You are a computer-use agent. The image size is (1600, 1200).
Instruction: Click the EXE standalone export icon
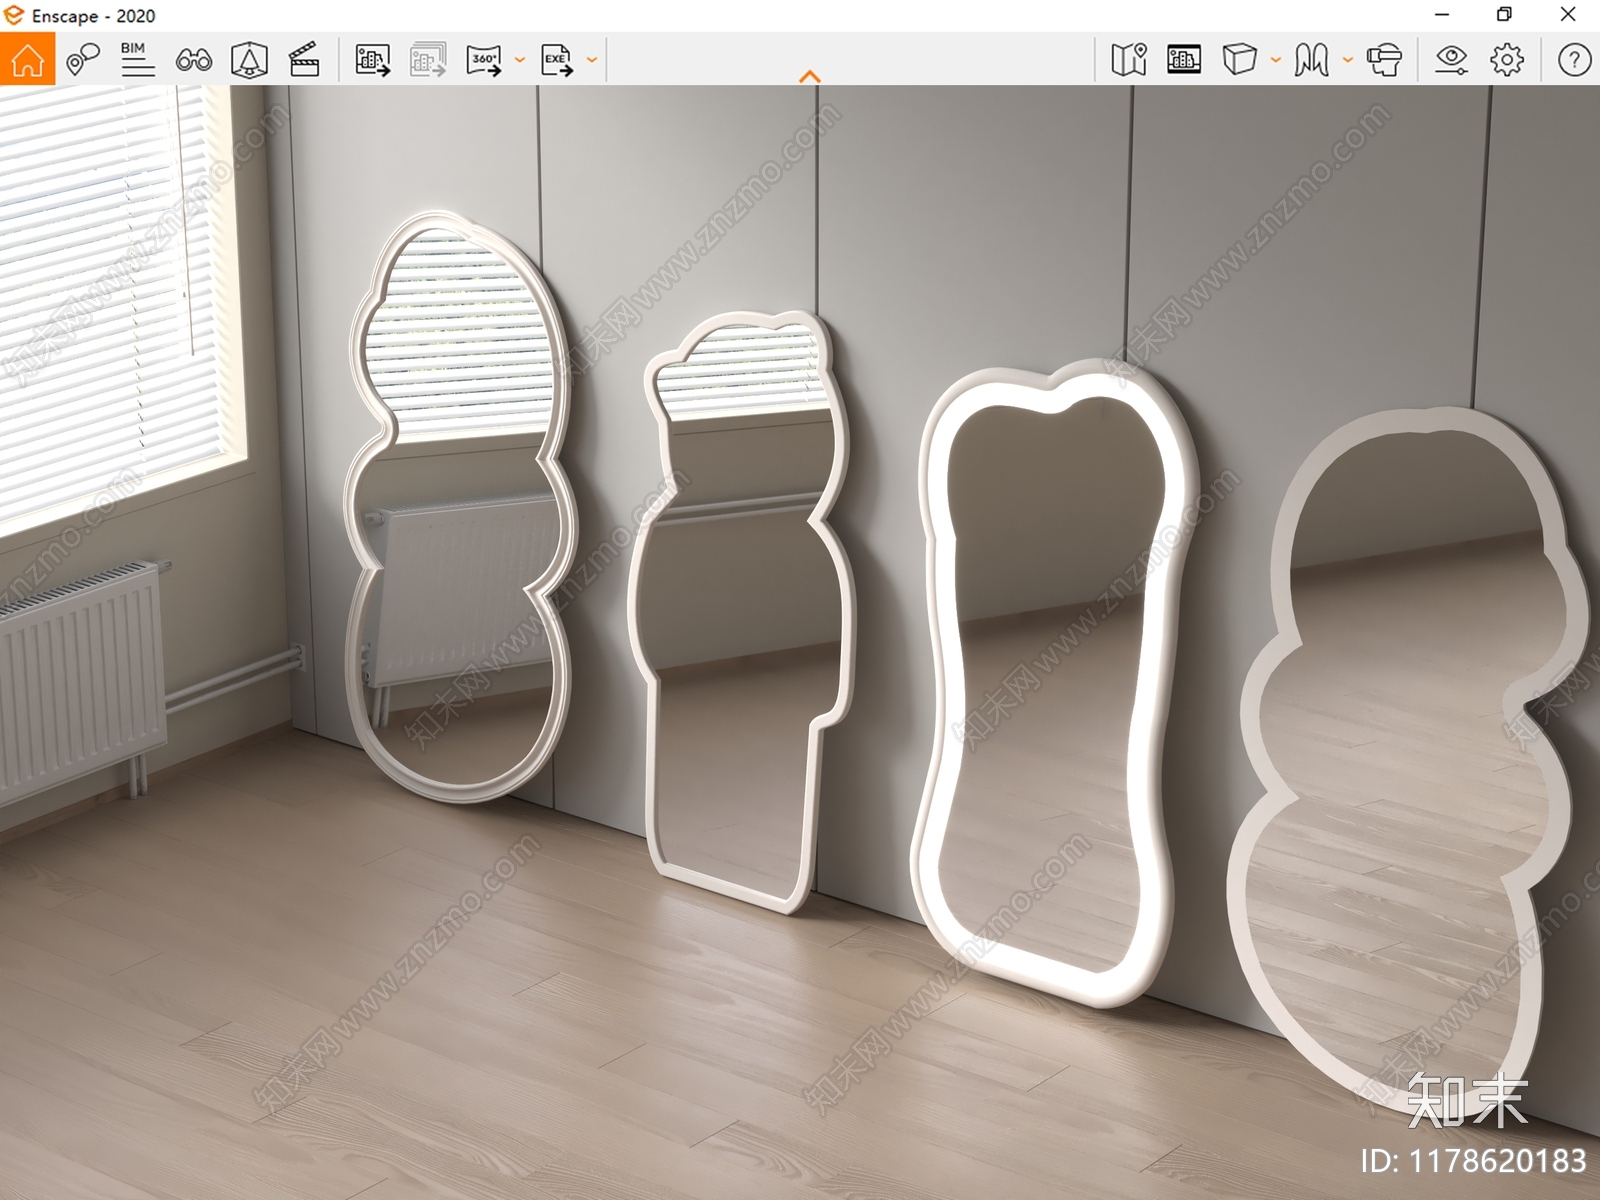tap(557, 60)
